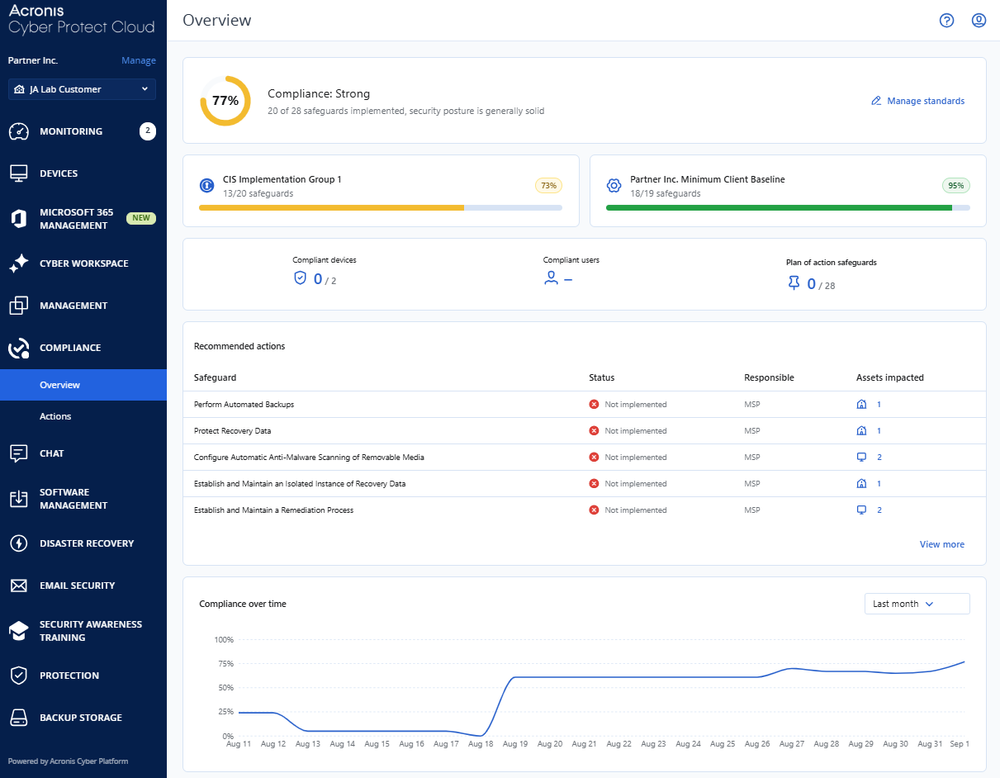Click the Compliance checkmark icon in sidebar
1000x778 pixels.
tap(18, 348)
